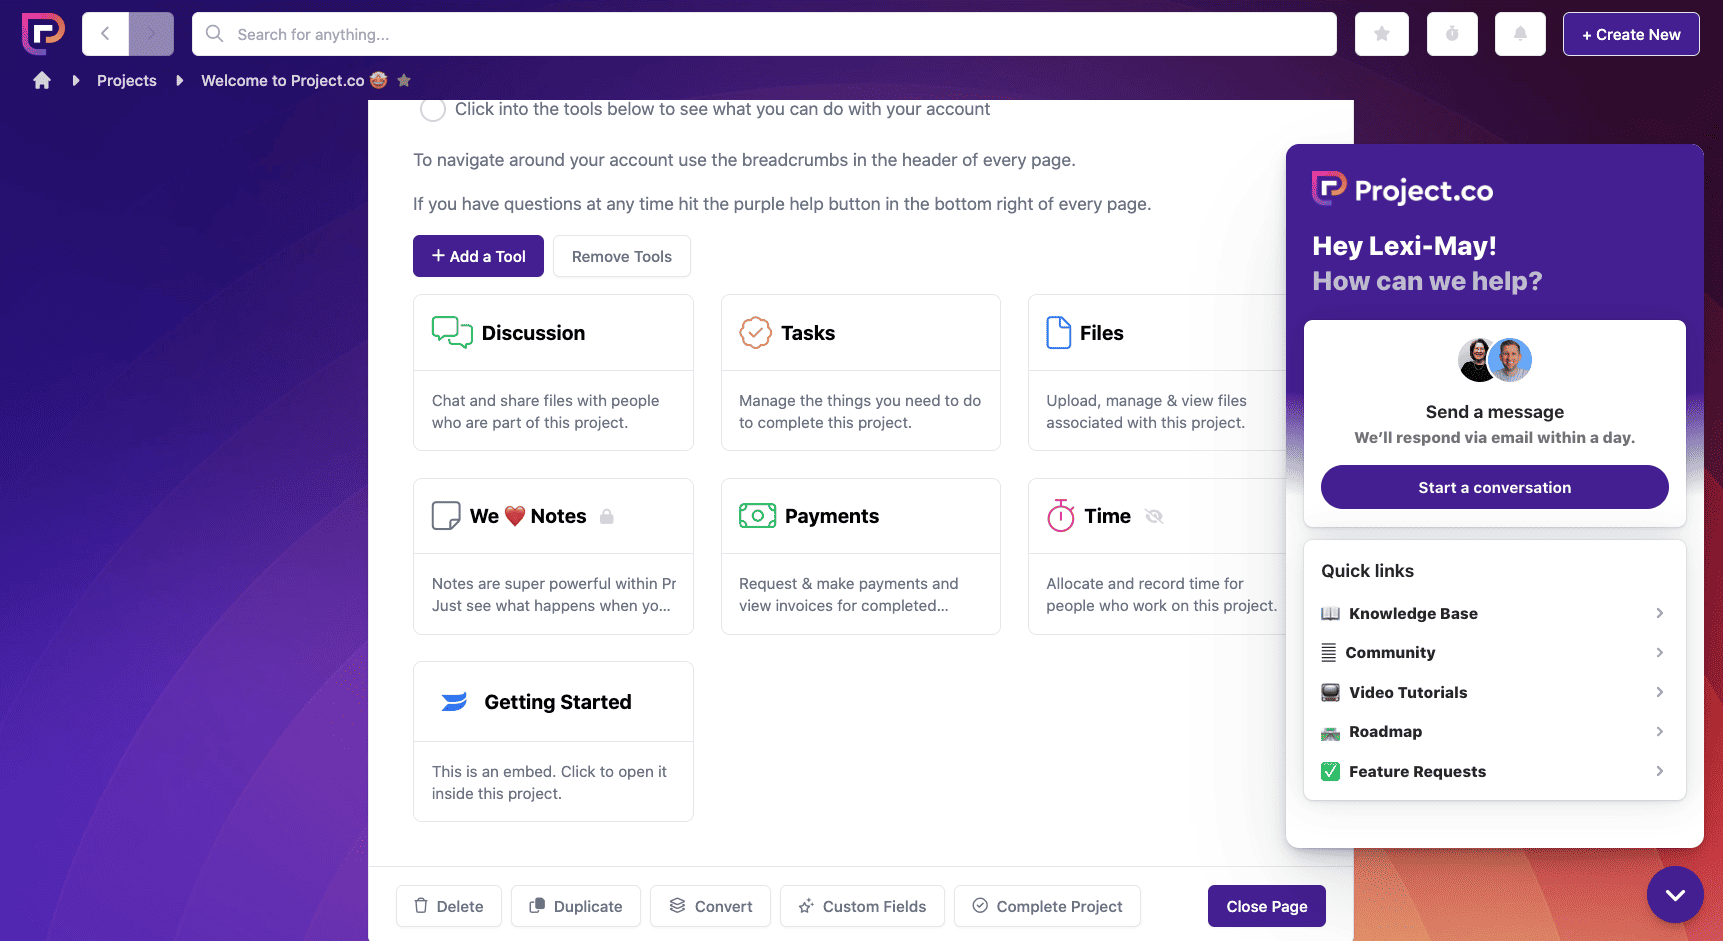
Task: Click the Project.co logo in header
Action: point(43,33)
